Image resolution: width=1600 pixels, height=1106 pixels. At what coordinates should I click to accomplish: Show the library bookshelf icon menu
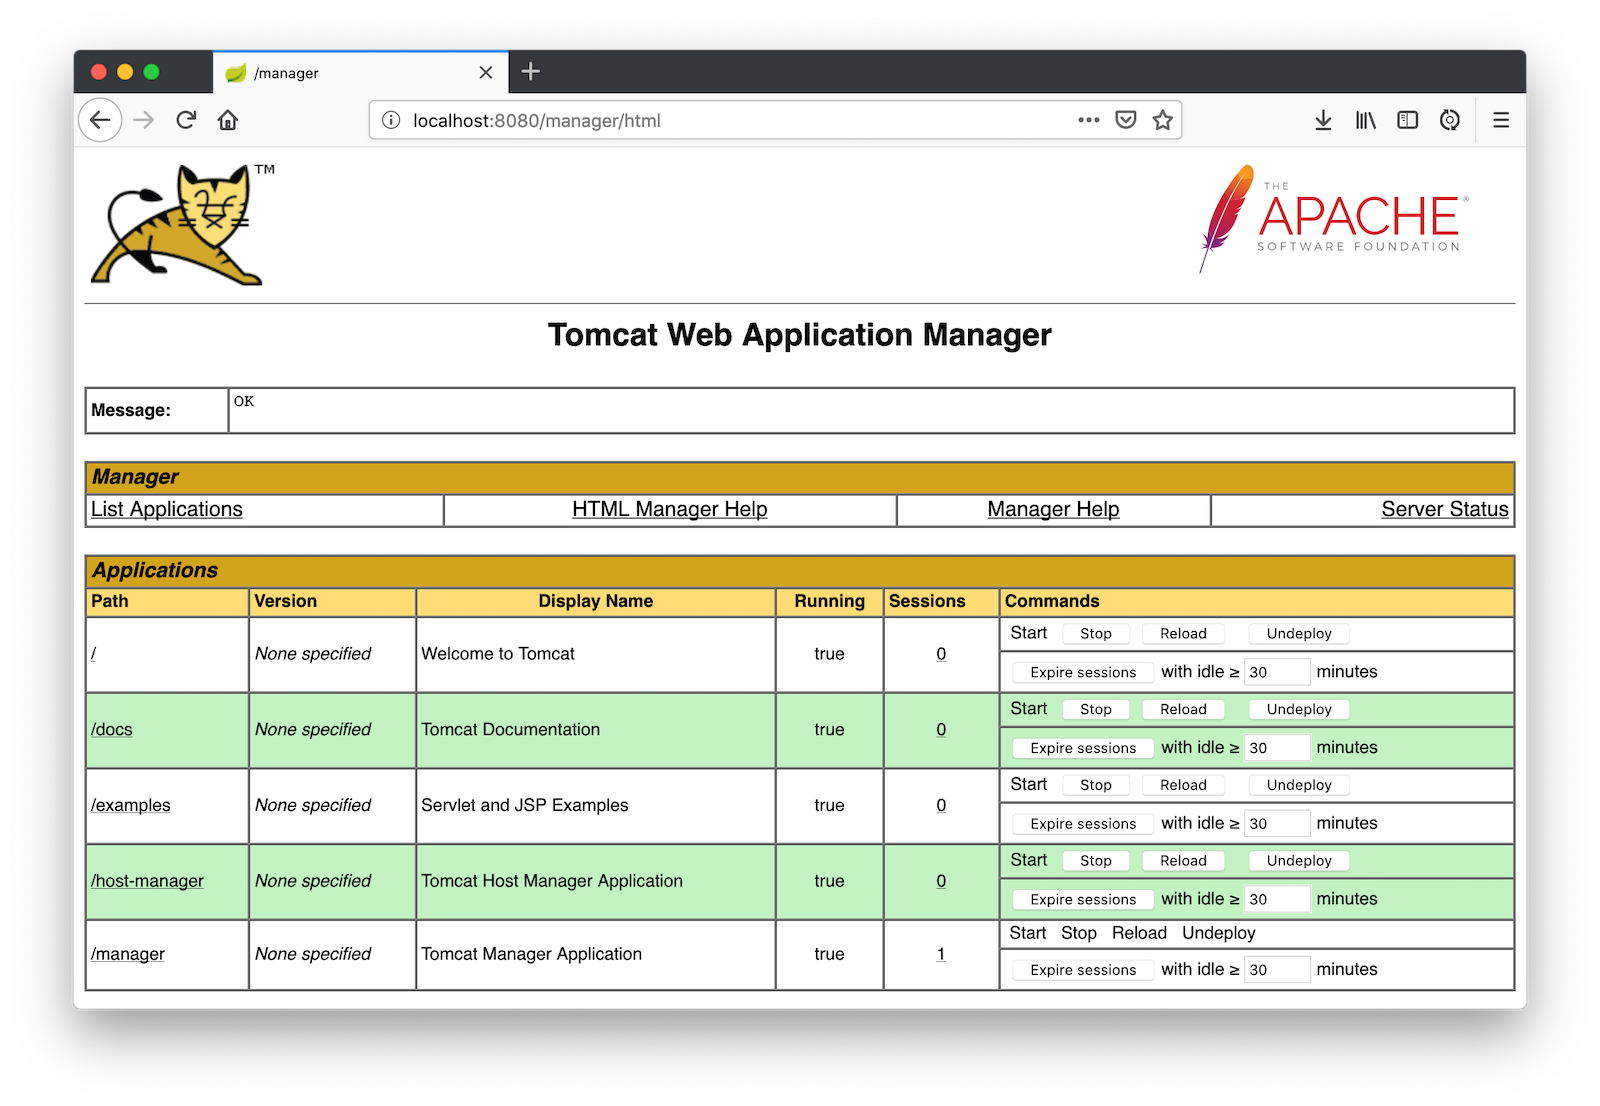[x=1365, y=120]
